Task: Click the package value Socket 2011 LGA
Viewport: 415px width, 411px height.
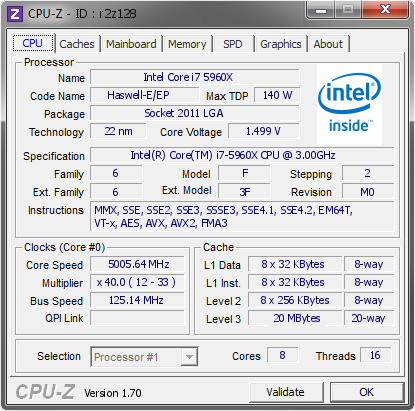Action: click(195, 113)
